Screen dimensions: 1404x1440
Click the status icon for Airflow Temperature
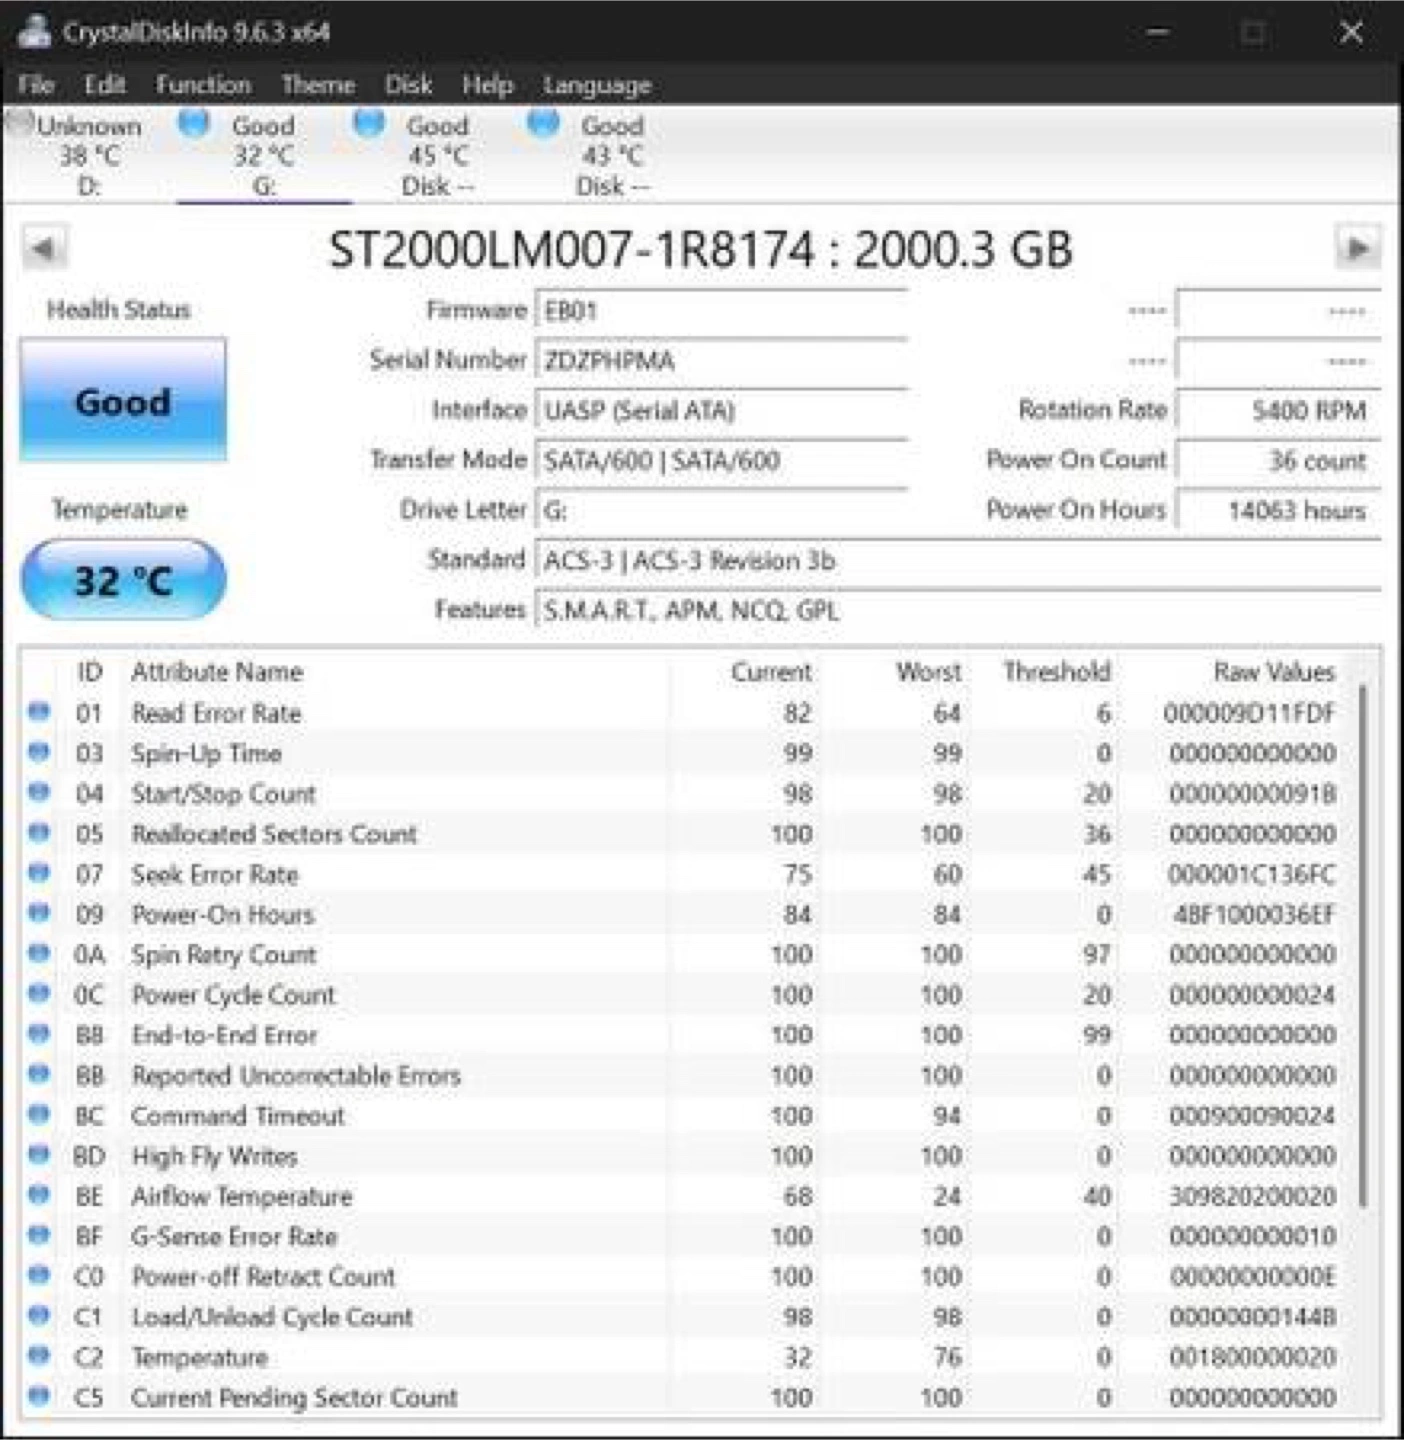[39, 1194]
